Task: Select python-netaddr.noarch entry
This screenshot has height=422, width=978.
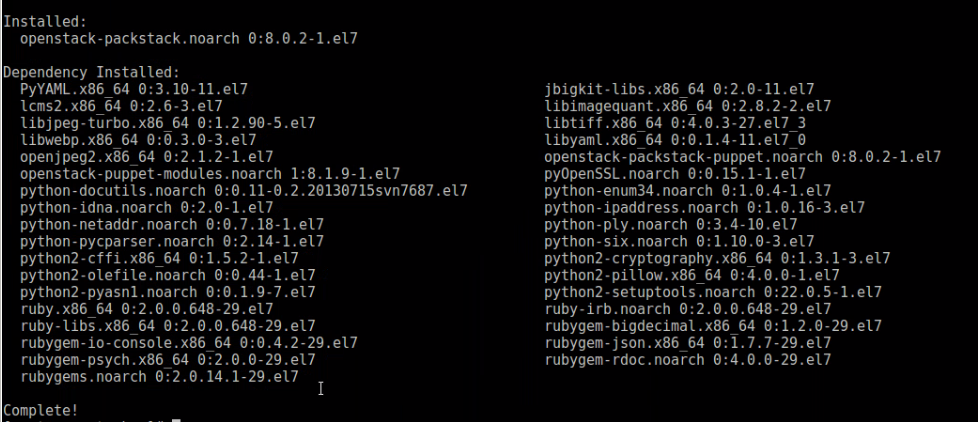Action: click(172, 224)
